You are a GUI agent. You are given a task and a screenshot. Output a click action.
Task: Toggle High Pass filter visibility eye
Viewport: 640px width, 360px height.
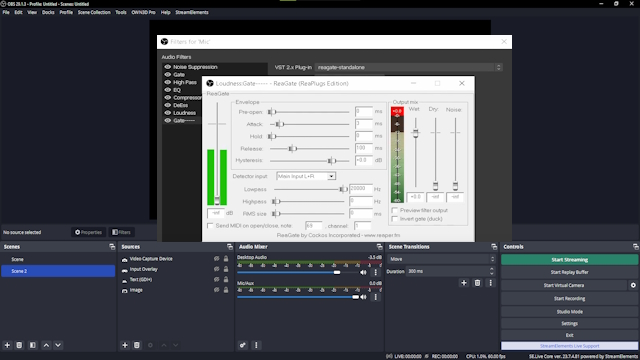tap(167, 82)
